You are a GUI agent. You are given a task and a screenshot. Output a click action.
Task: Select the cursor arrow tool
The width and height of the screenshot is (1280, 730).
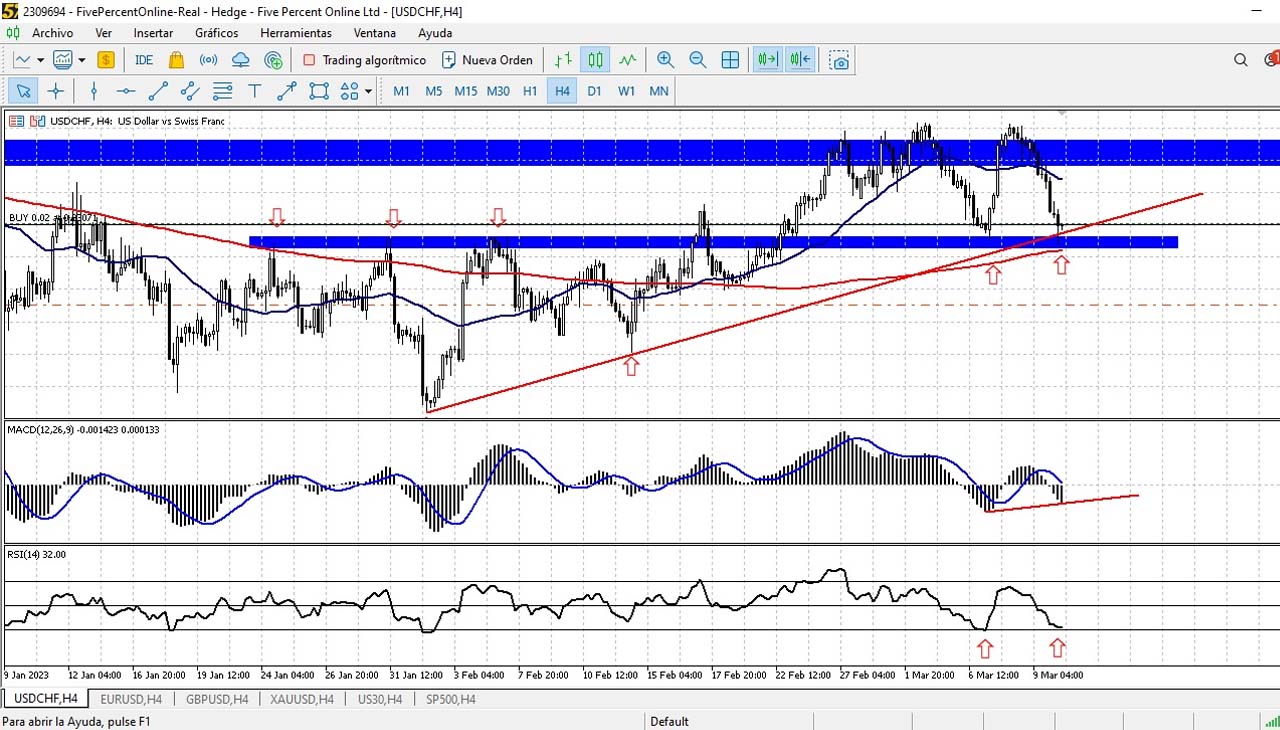pos(24,91)
